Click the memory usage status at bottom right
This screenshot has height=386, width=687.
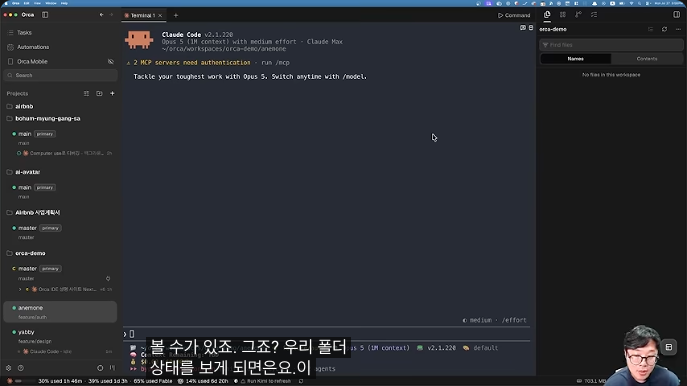pyautogui.click(x=591, y=381)
